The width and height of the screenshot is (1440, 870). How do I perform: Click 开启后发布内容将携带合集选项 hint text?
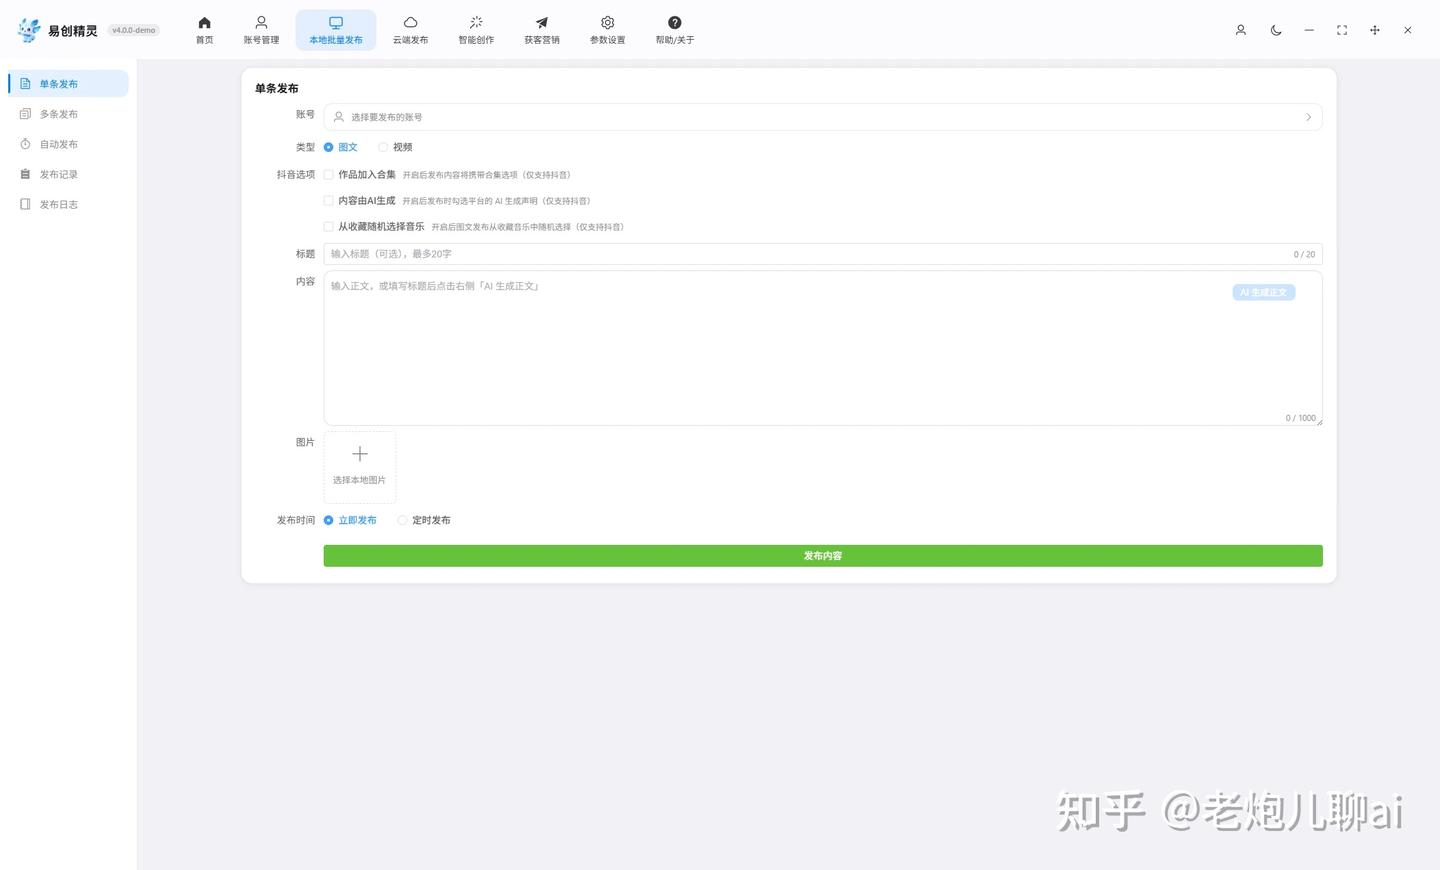pyautogui.click(x=486, y=175)
